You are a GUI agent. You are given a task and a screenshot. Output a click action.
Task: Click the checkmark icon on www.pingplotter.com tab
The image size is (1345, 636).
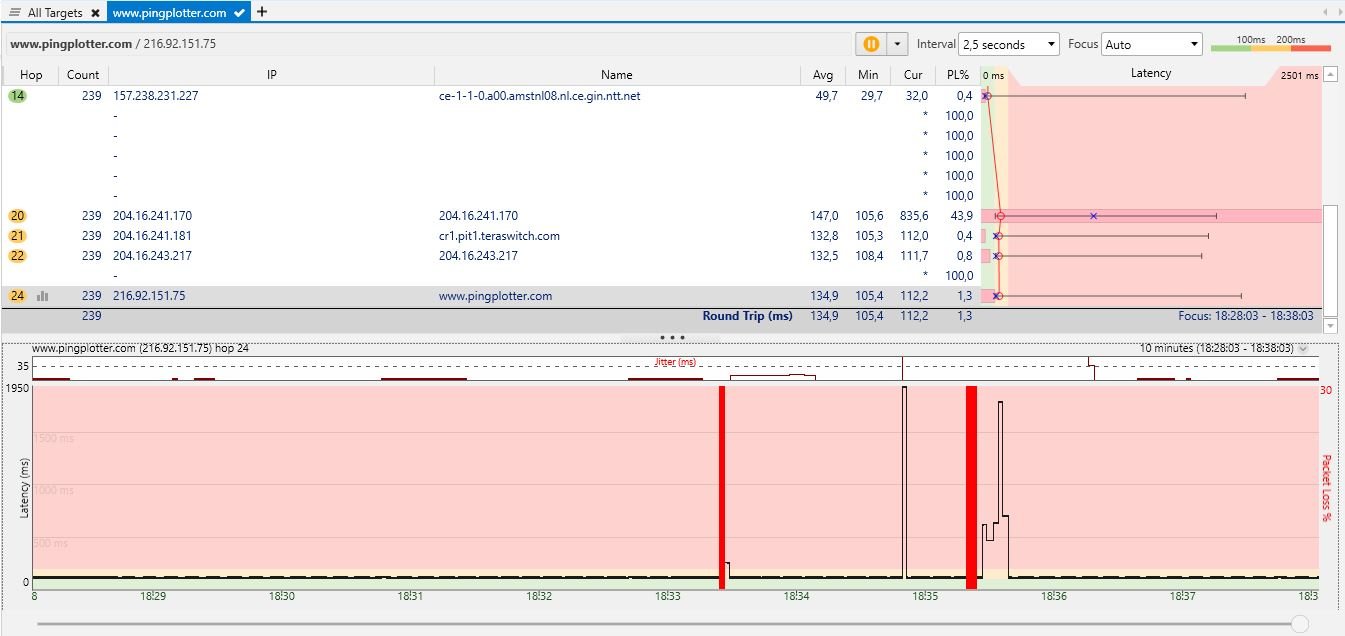point(239,13)
